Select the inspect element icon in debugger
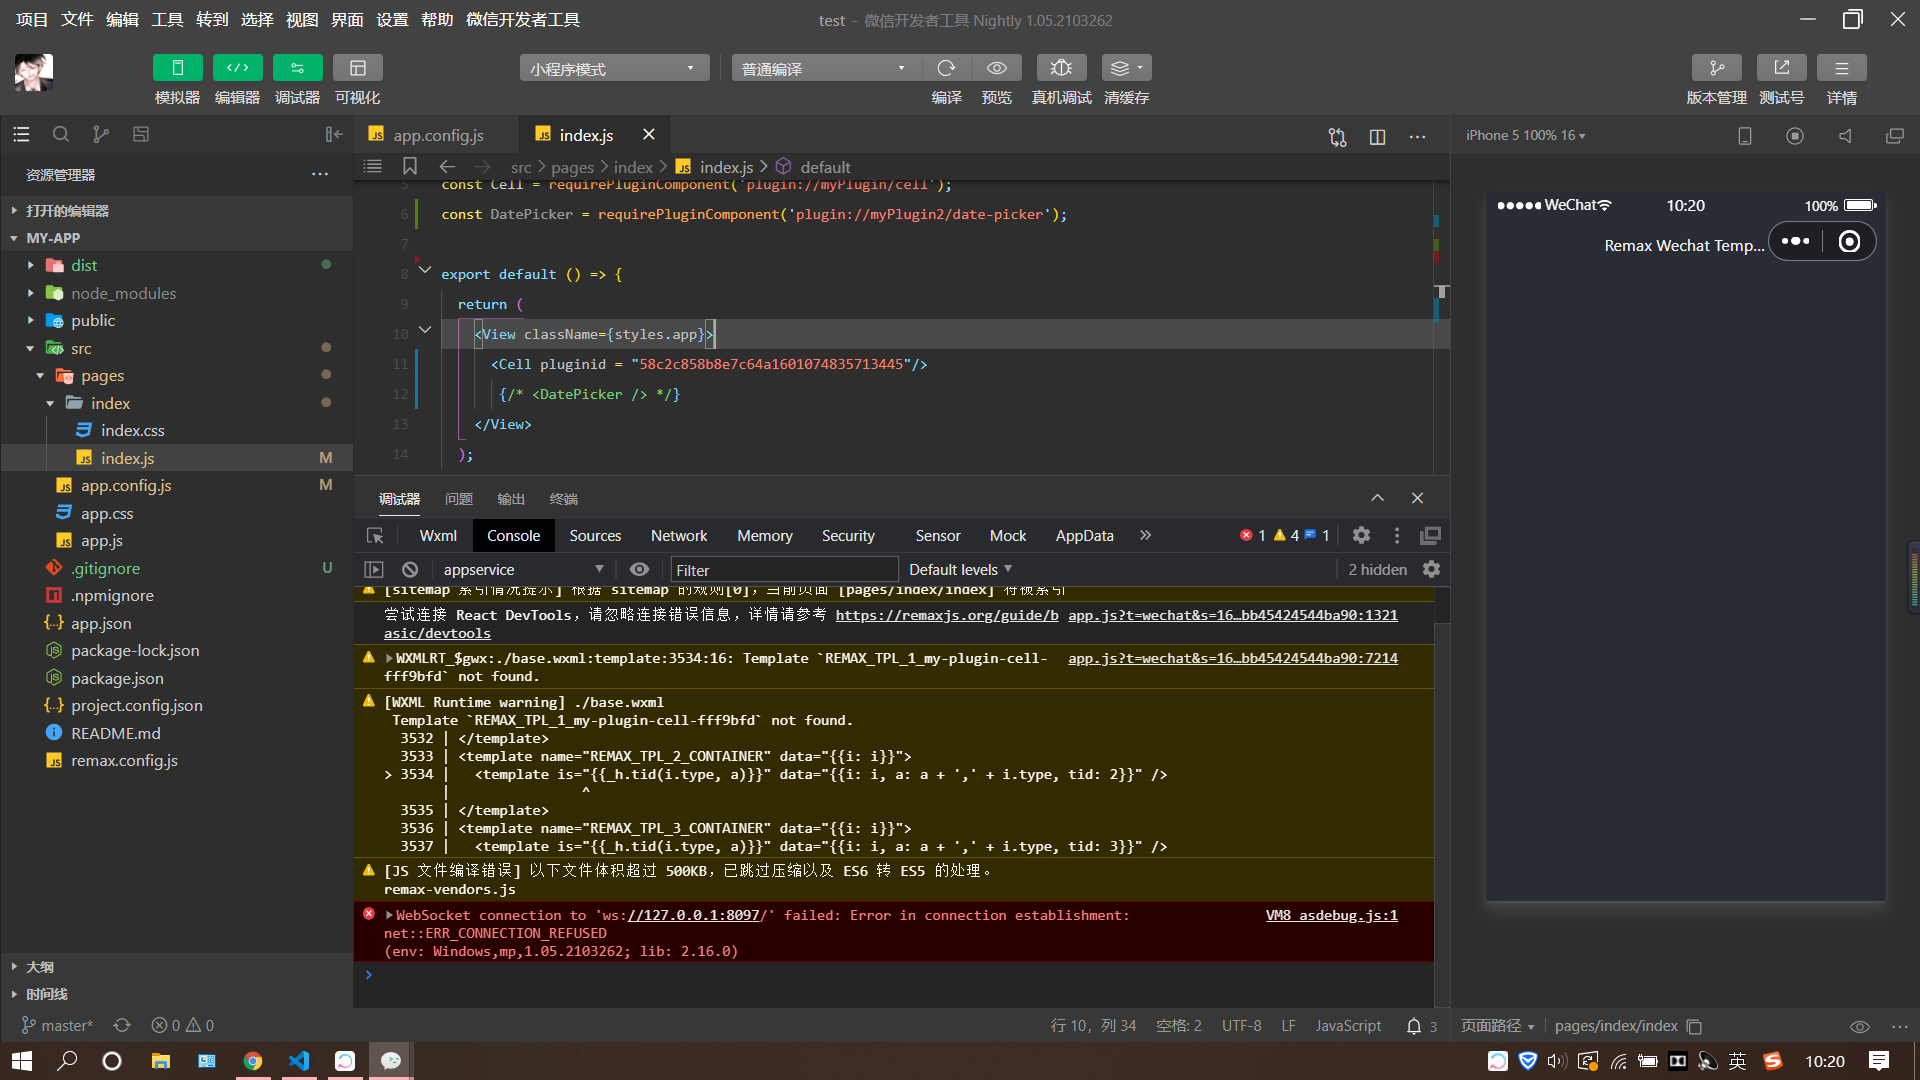This screenshot has width=1920, height=1080. 374,535
